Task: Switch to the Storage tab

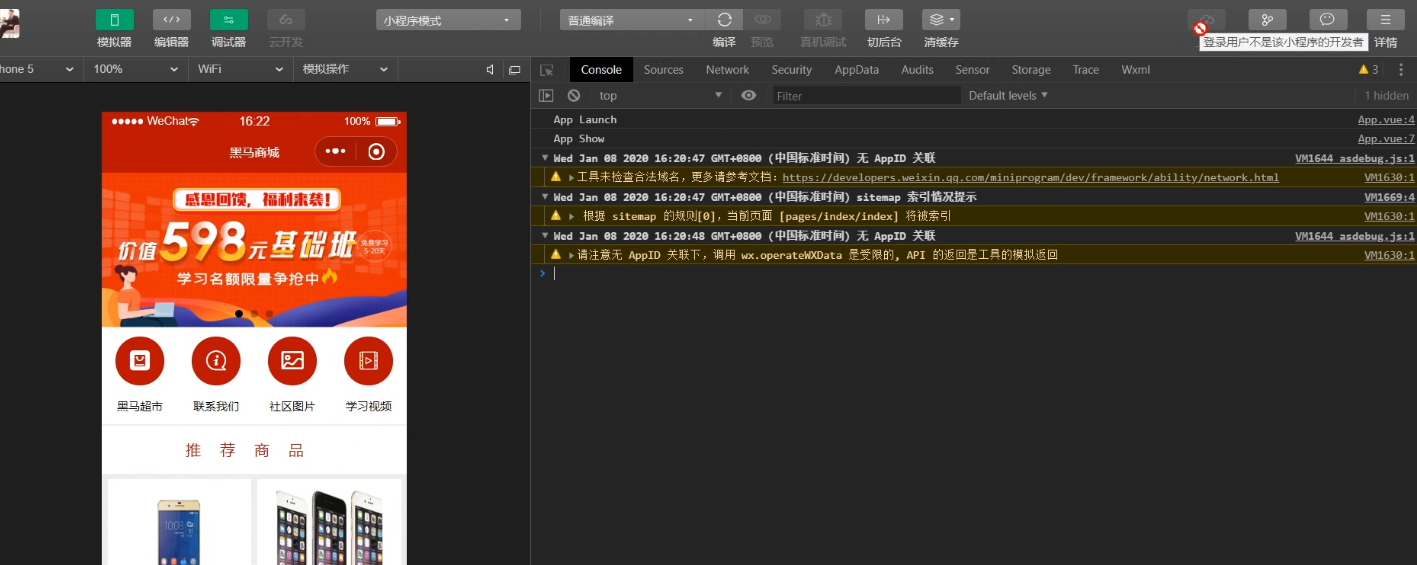Action: coord(1031,70)
